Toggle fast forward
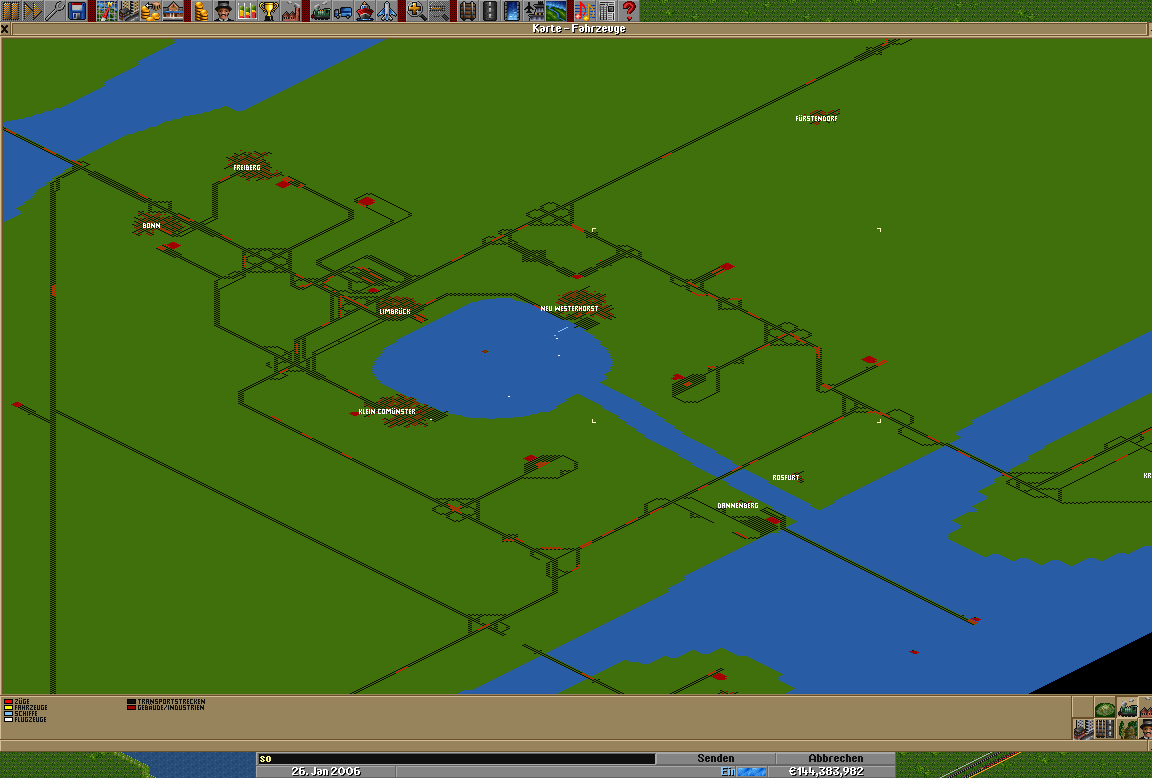1152x778 pixels. pyautogui.click(x=32, y=10)
